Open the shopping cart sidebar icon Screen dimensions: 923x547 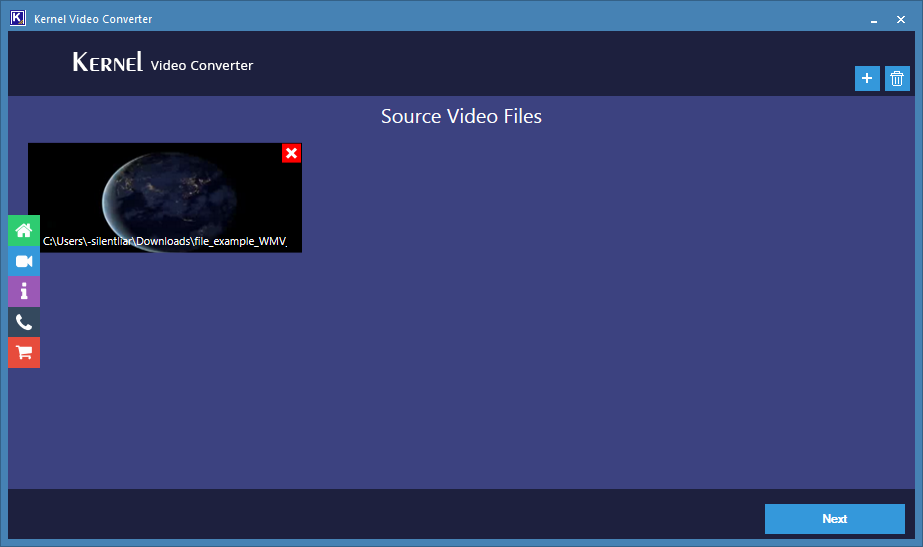24,352
